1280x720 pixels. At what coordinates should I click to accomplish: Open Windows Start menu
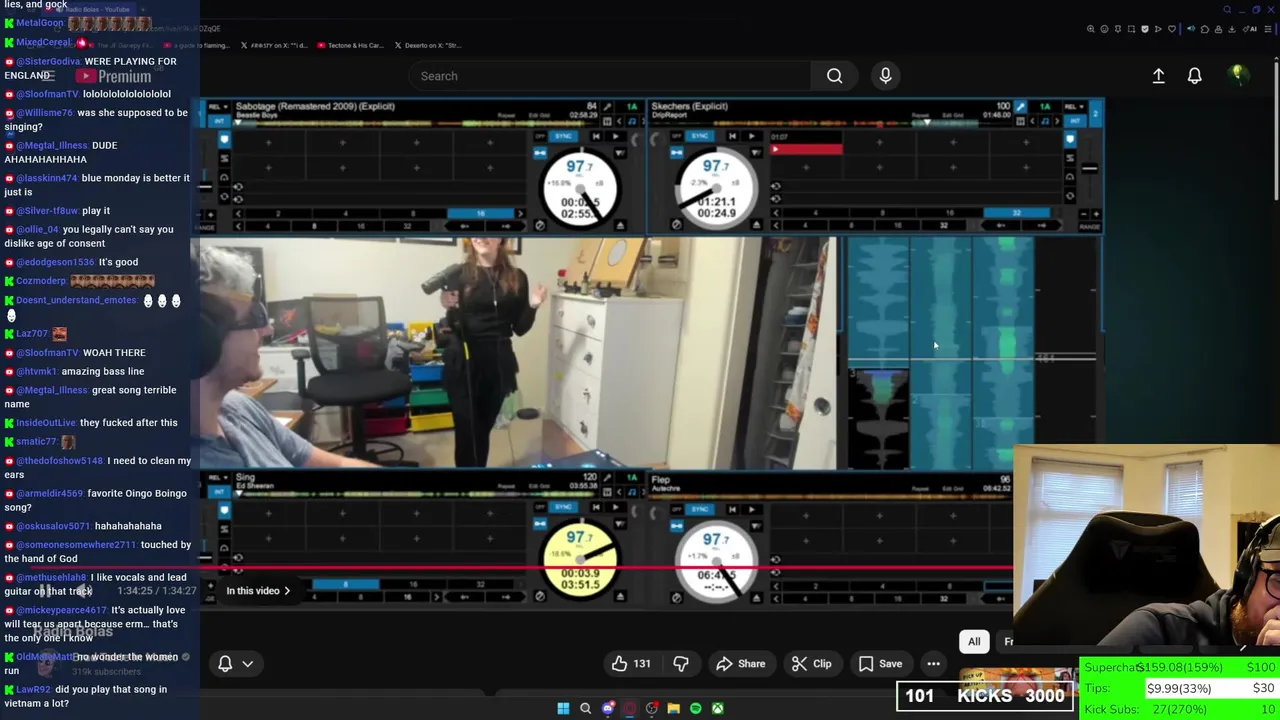(x=563, y=709)
